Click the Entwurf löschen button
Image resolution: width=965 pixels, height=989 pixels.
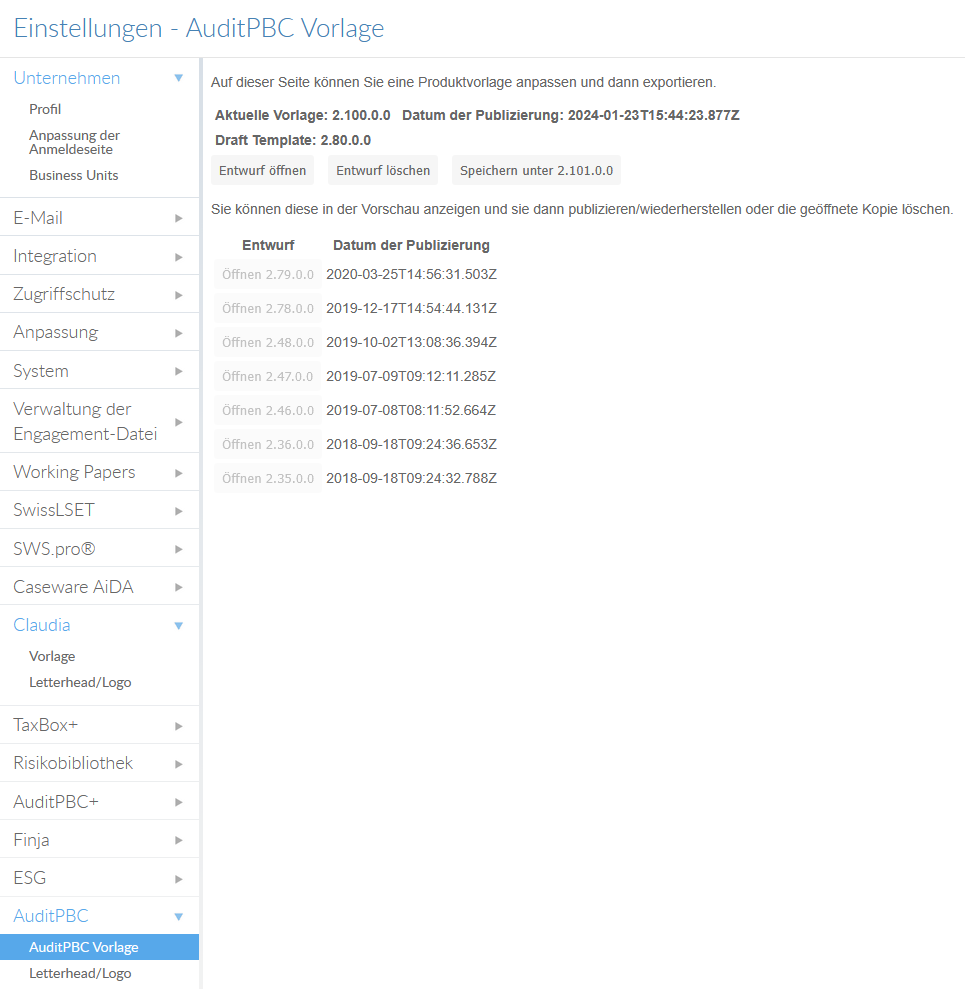tap(383, 170)
